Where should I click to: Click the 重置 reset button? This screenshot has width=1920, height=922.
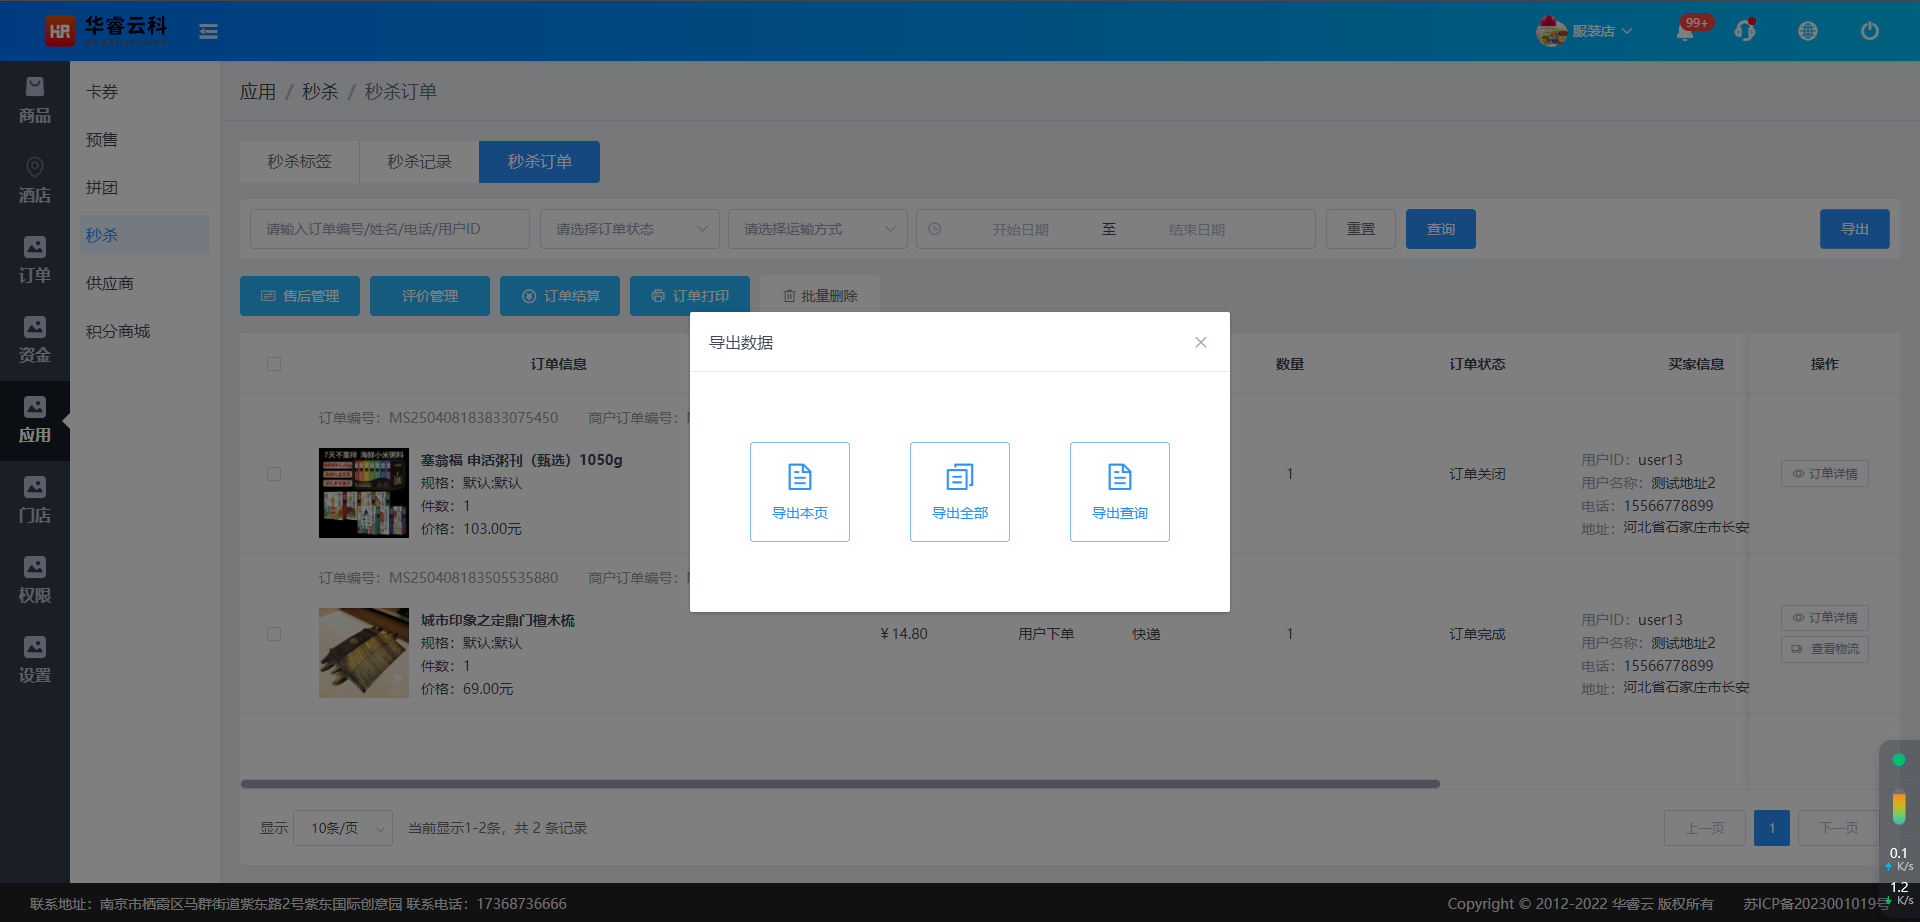coord(1360,229)
